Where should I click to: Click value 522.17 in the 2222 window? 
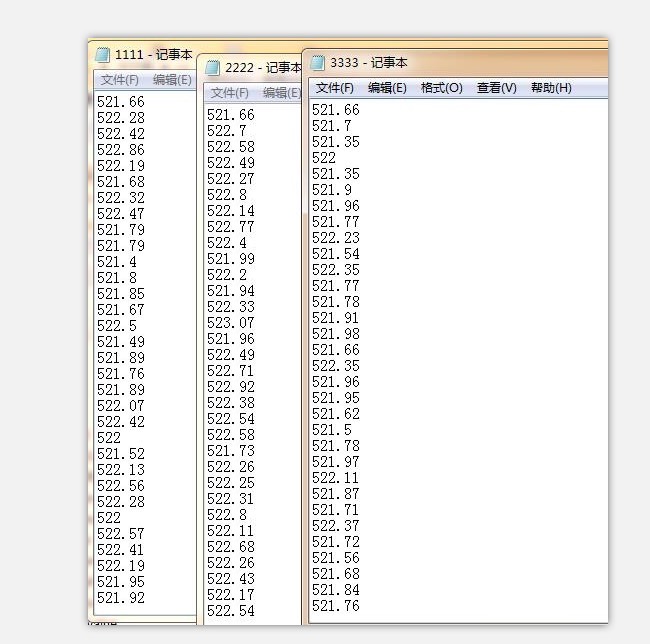(x=230, y=595)
